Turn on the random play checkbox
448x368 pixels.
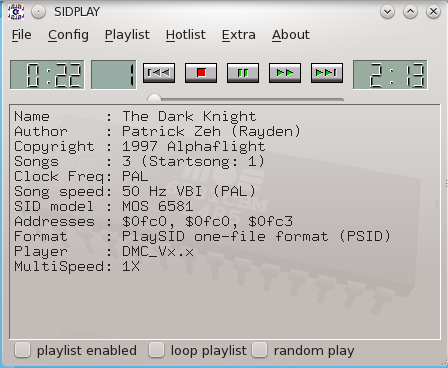[x=260, y=350]
